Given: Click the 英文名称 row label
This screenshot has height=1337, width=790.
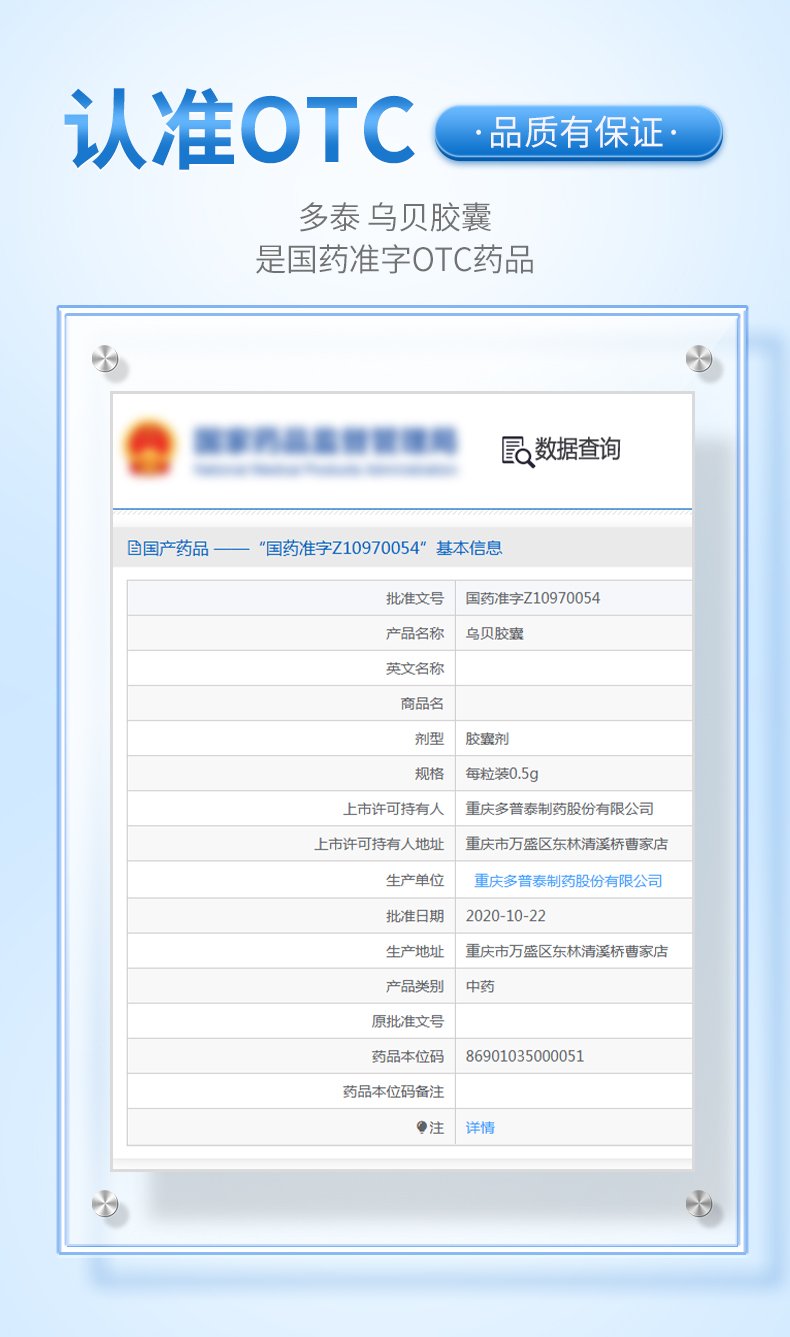Looking at the screenshot, I should (x=415, y=668).
